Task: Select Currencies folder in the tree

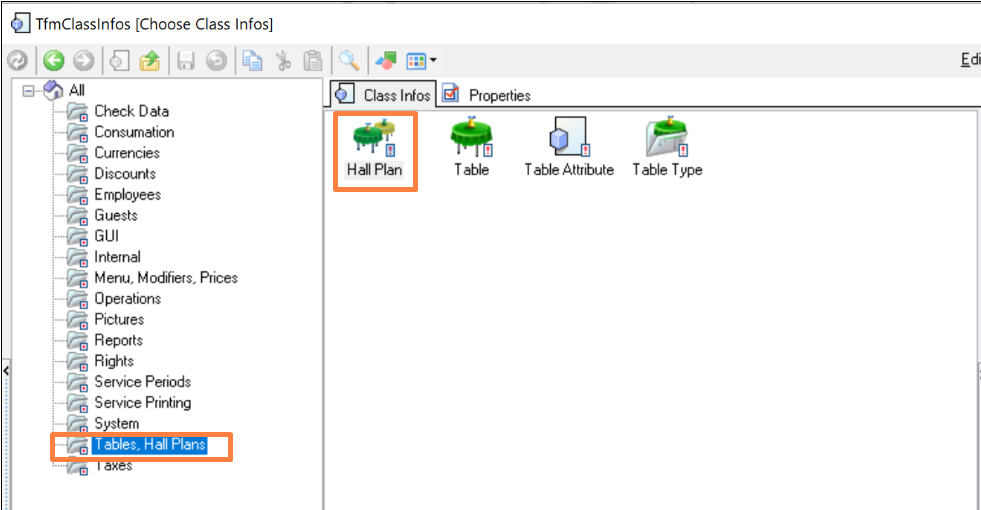Action: pyautogui.click(x=127, y=153)
